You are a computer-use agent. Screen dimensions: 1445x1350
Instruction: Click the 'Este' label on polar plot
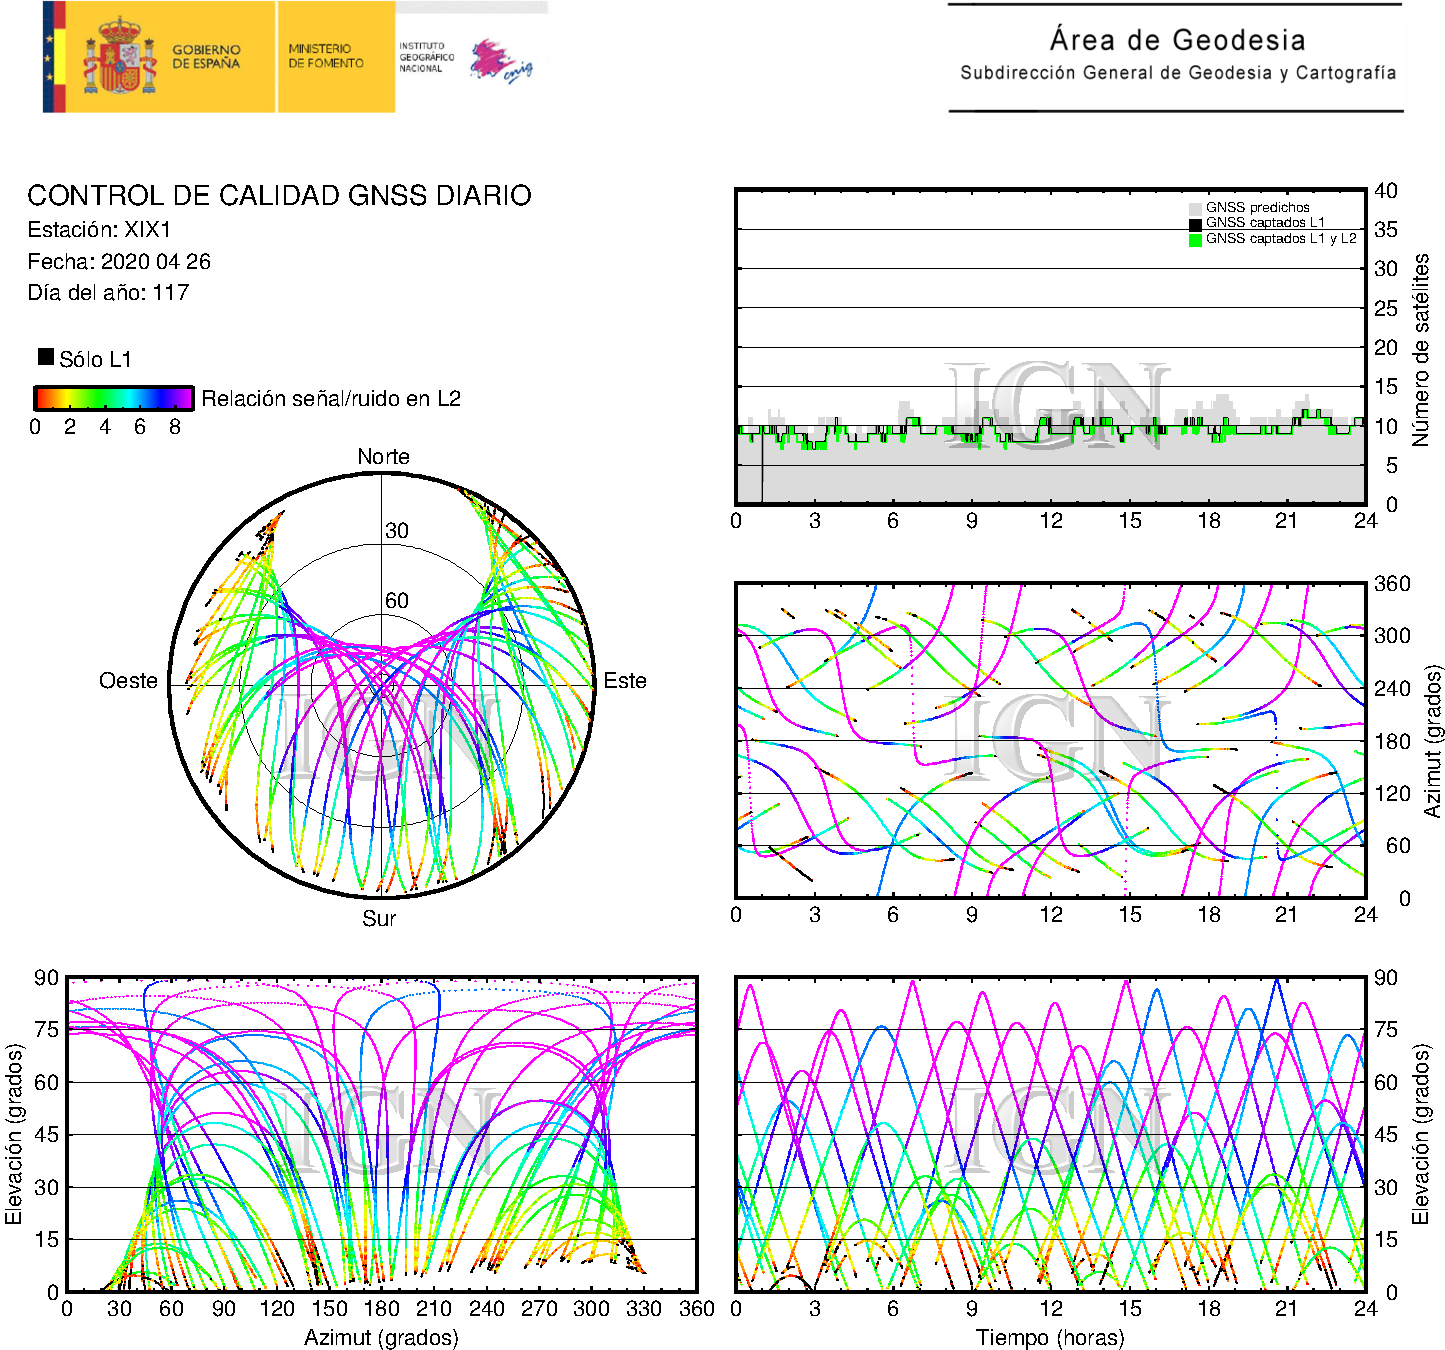pos(625,681)
